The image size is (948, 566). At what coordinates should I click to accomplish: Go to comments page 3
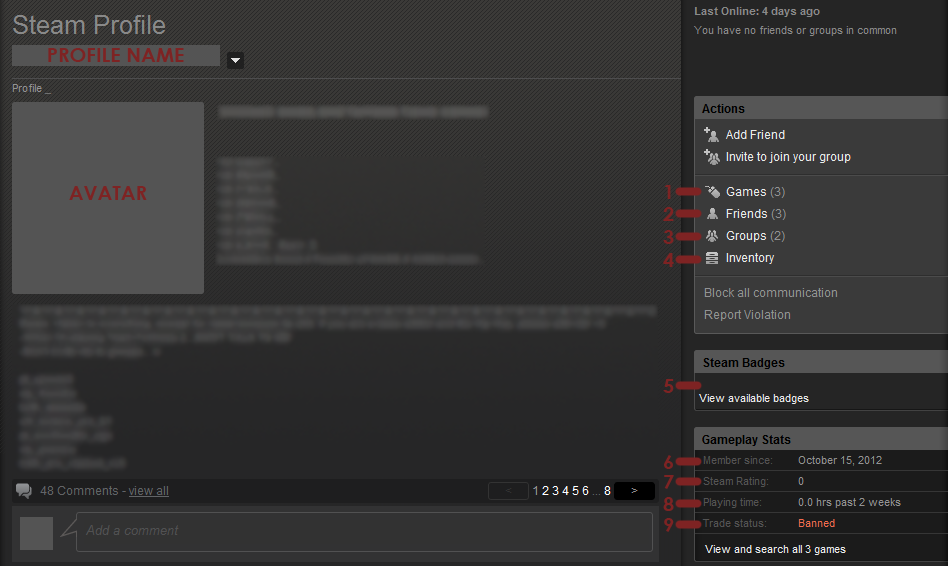pos(555,491)
